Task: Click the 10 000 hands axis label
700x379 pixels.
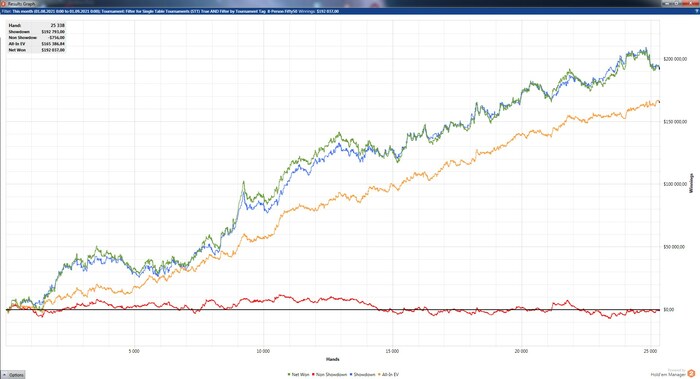Action: tap(263, 351)
